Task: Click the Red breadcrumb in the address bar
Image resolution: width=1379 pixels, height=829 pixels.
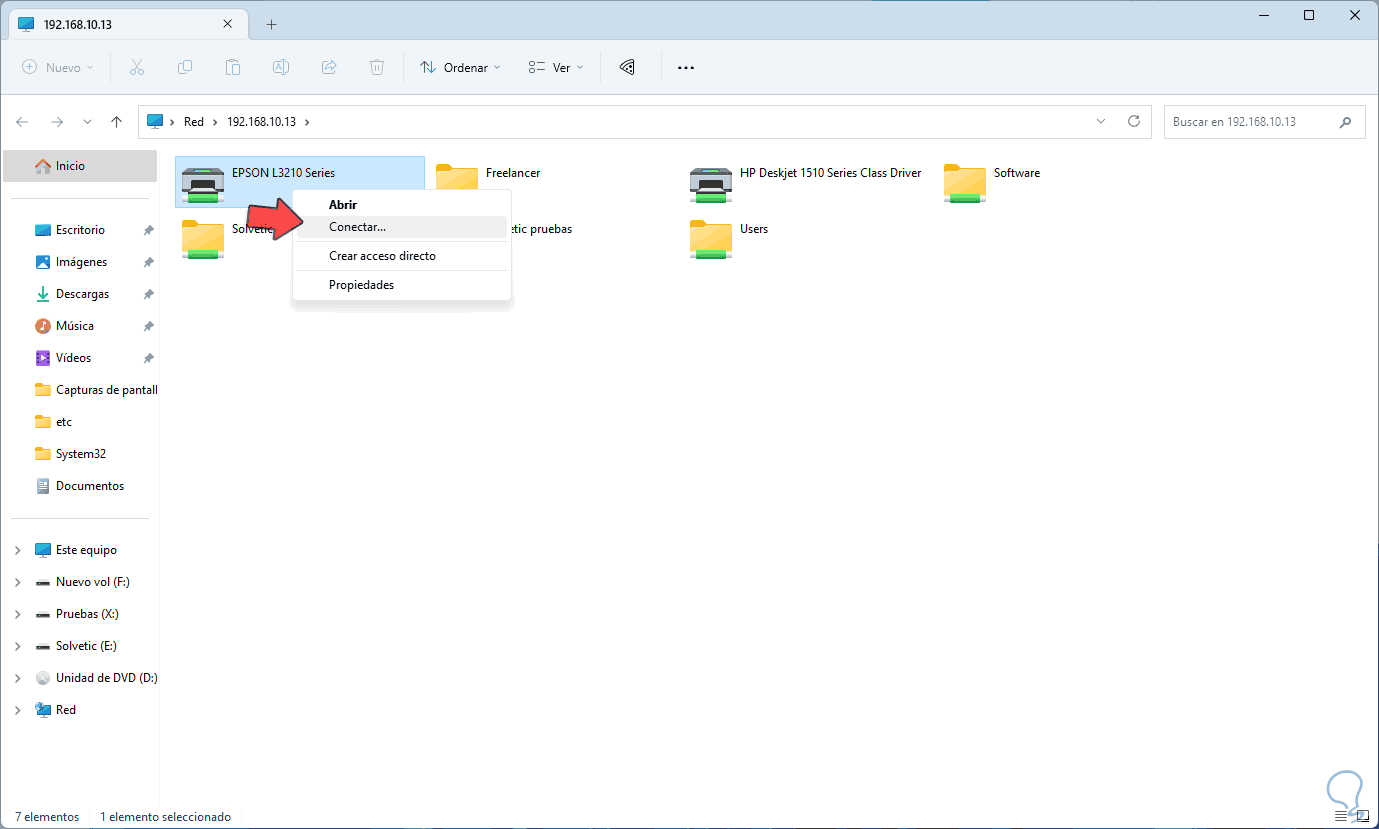Action: [x=194, y=122]
